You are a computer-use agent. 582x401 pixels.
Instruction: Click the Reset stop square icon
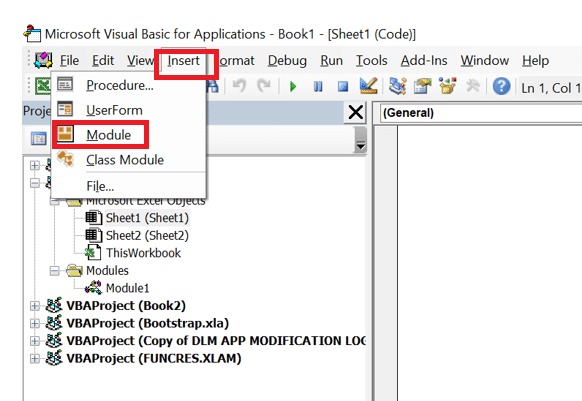(x=343, y=87)
